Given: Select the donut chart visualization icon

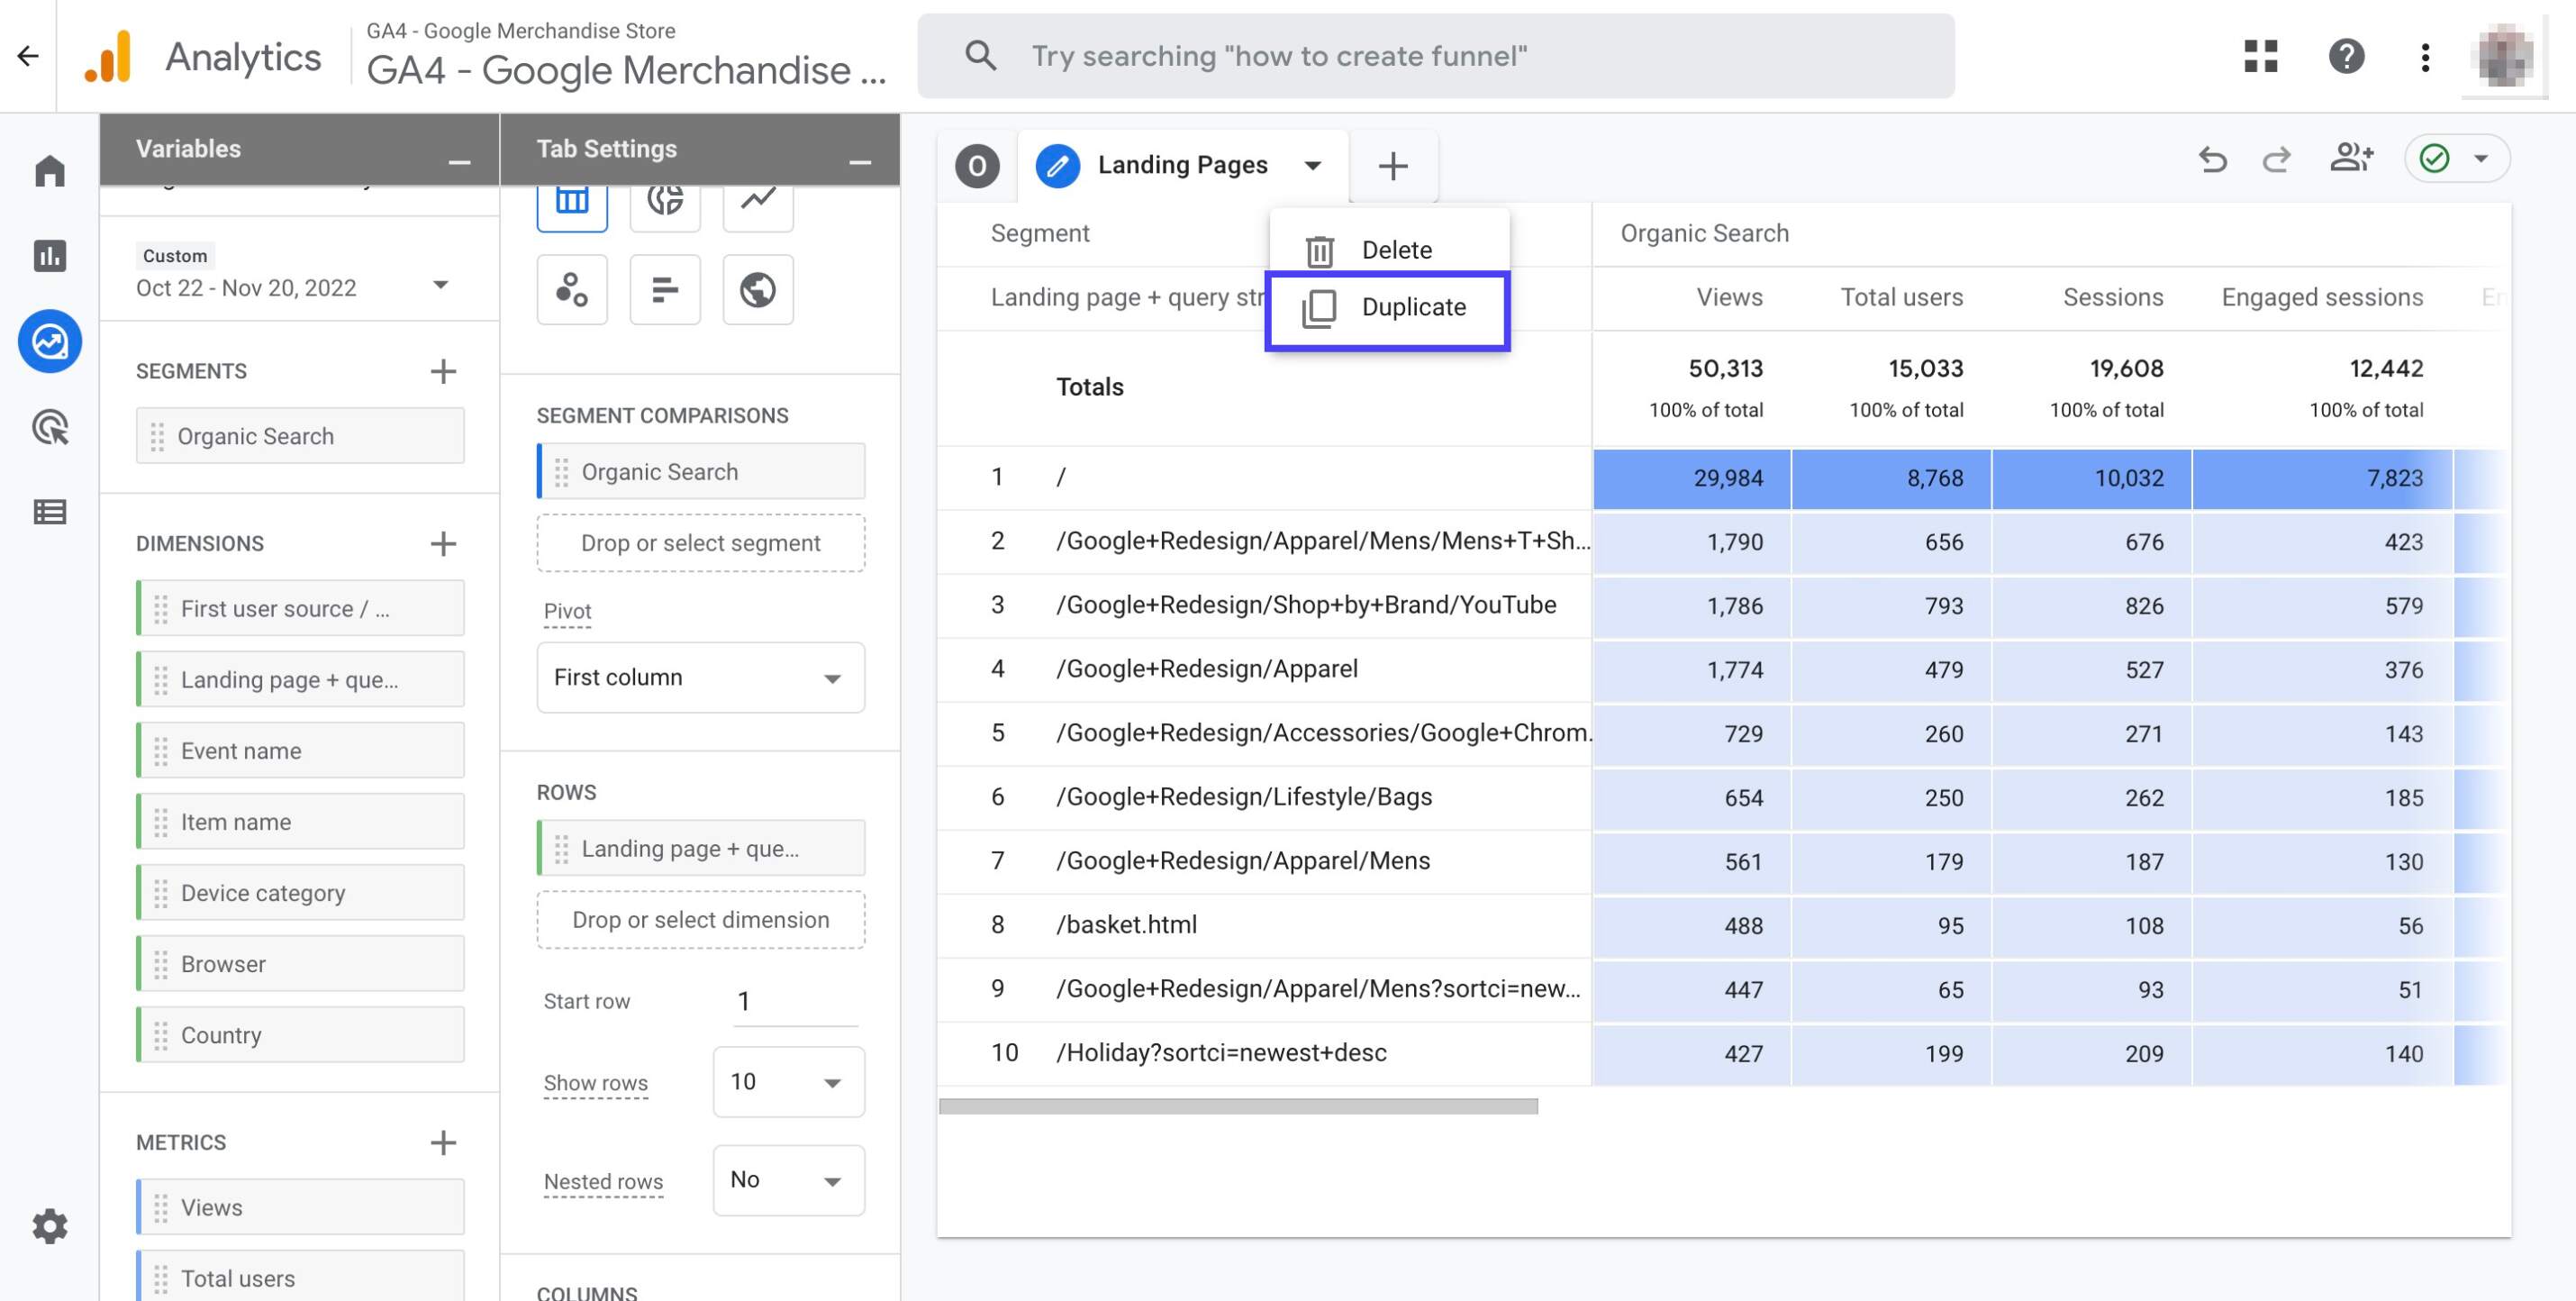Looking at the screenshot, I should click(x=665, y=206).
